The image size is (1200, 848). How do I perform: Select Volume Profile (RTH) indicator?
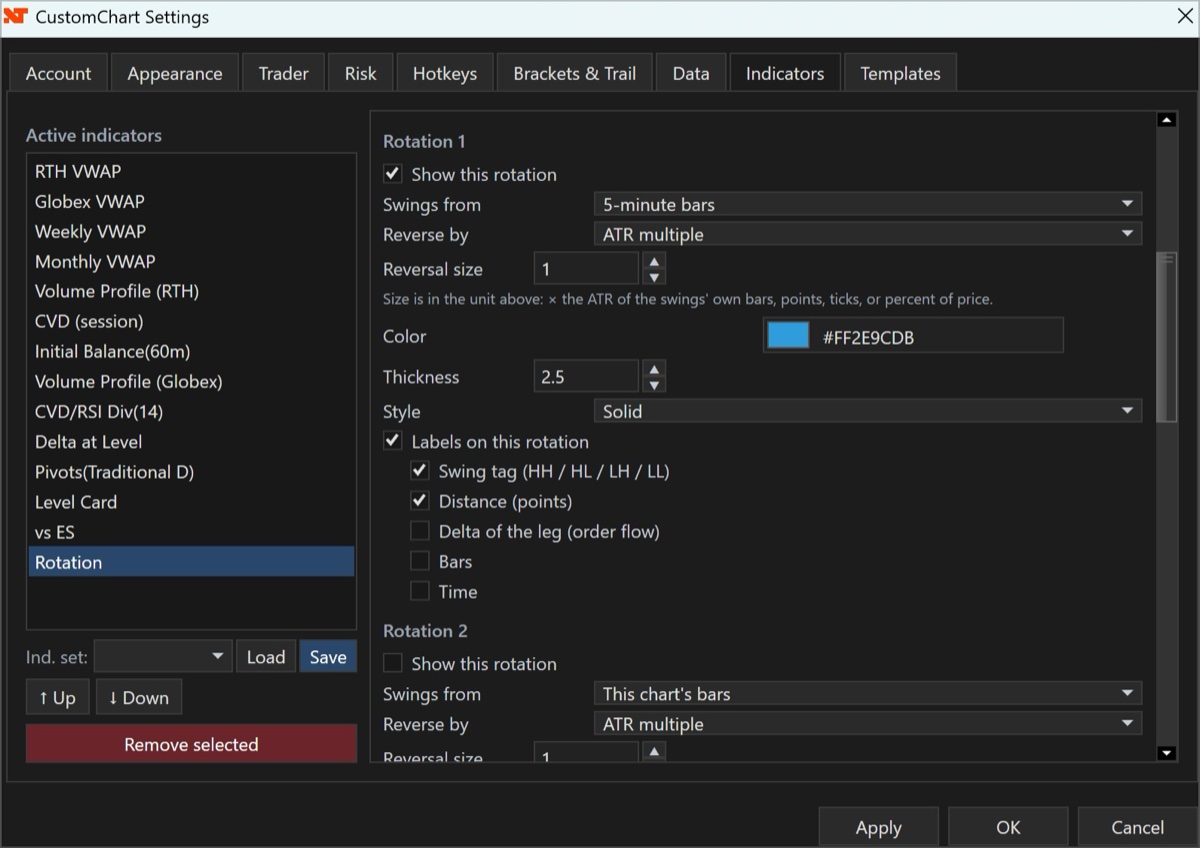click(x=191, y=291)
